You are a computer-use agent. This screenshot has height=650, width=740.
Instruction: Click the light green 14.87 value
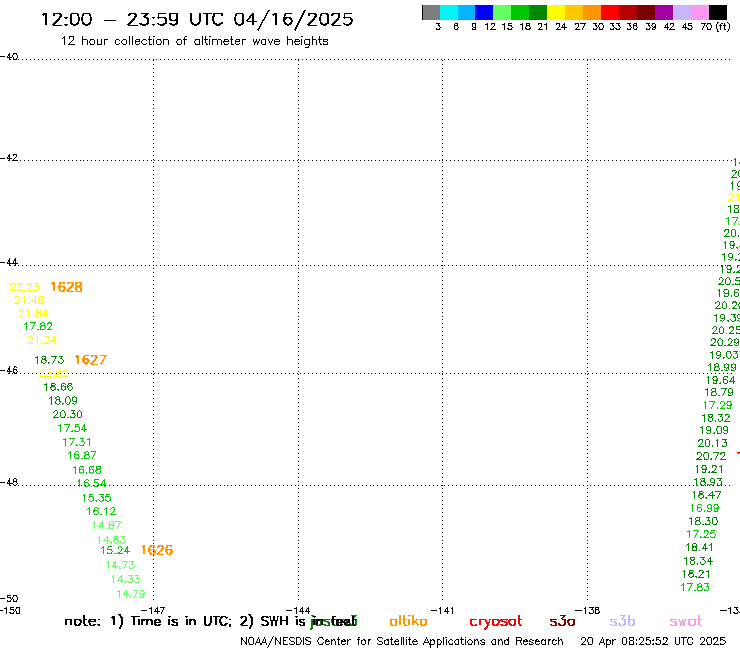click(107, 525)
